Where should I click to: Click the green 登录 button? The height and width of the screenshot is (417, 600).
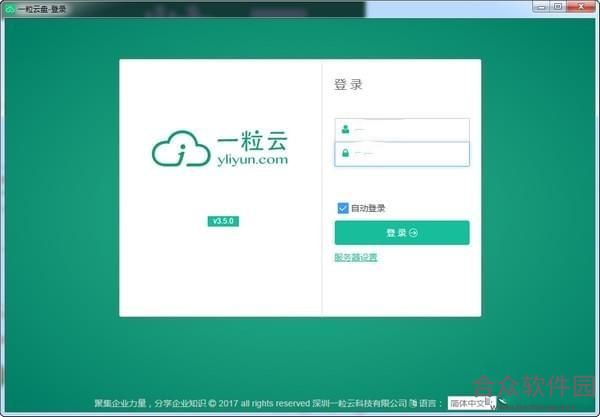point(402,233)
